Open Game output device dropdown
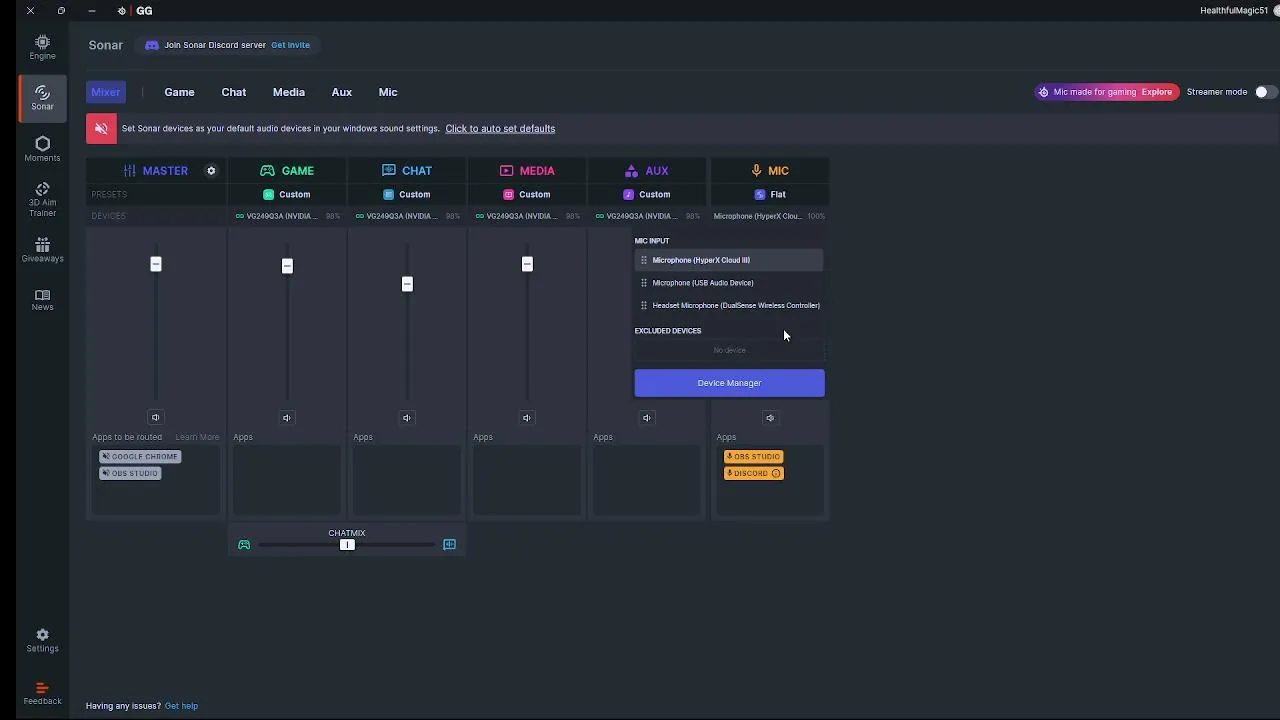This screenshot has width=1280, height=720. 287,216
